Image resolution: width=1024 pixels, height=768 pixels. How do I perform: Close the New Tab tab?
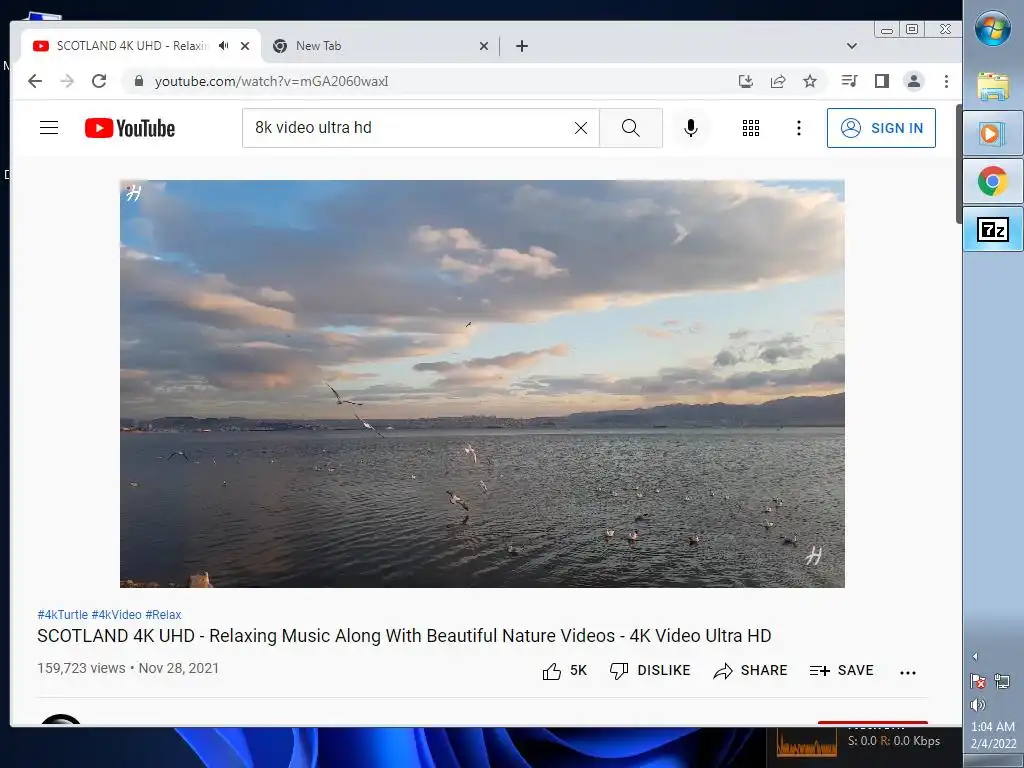(x=483, y=46)
